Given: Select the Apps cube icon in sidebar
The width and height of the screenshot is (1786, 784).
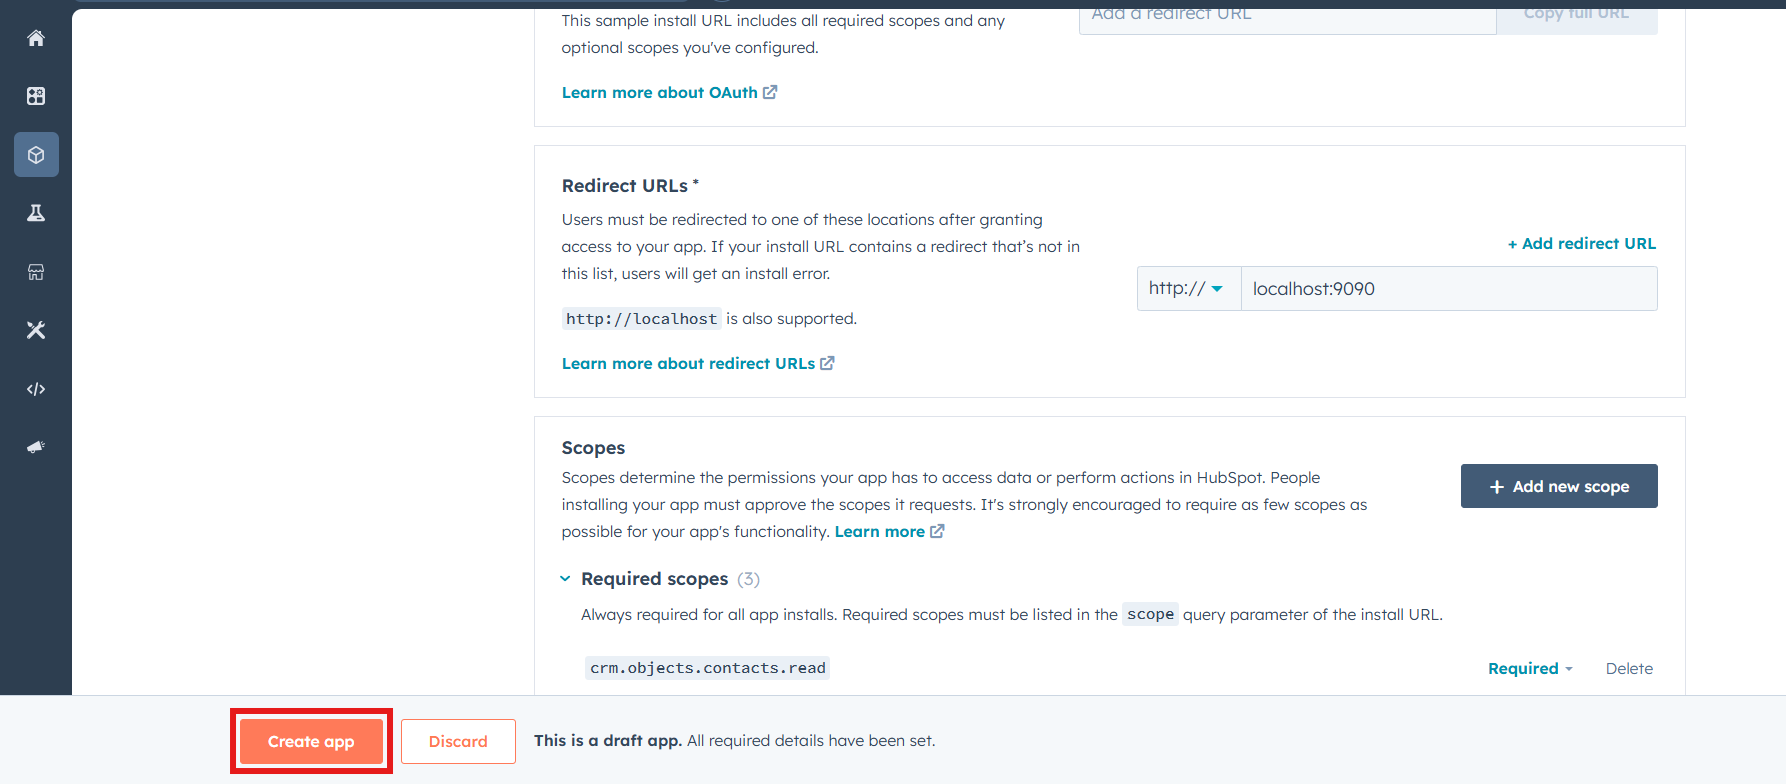Looking at the screenshot, I should tap(36, 155).
